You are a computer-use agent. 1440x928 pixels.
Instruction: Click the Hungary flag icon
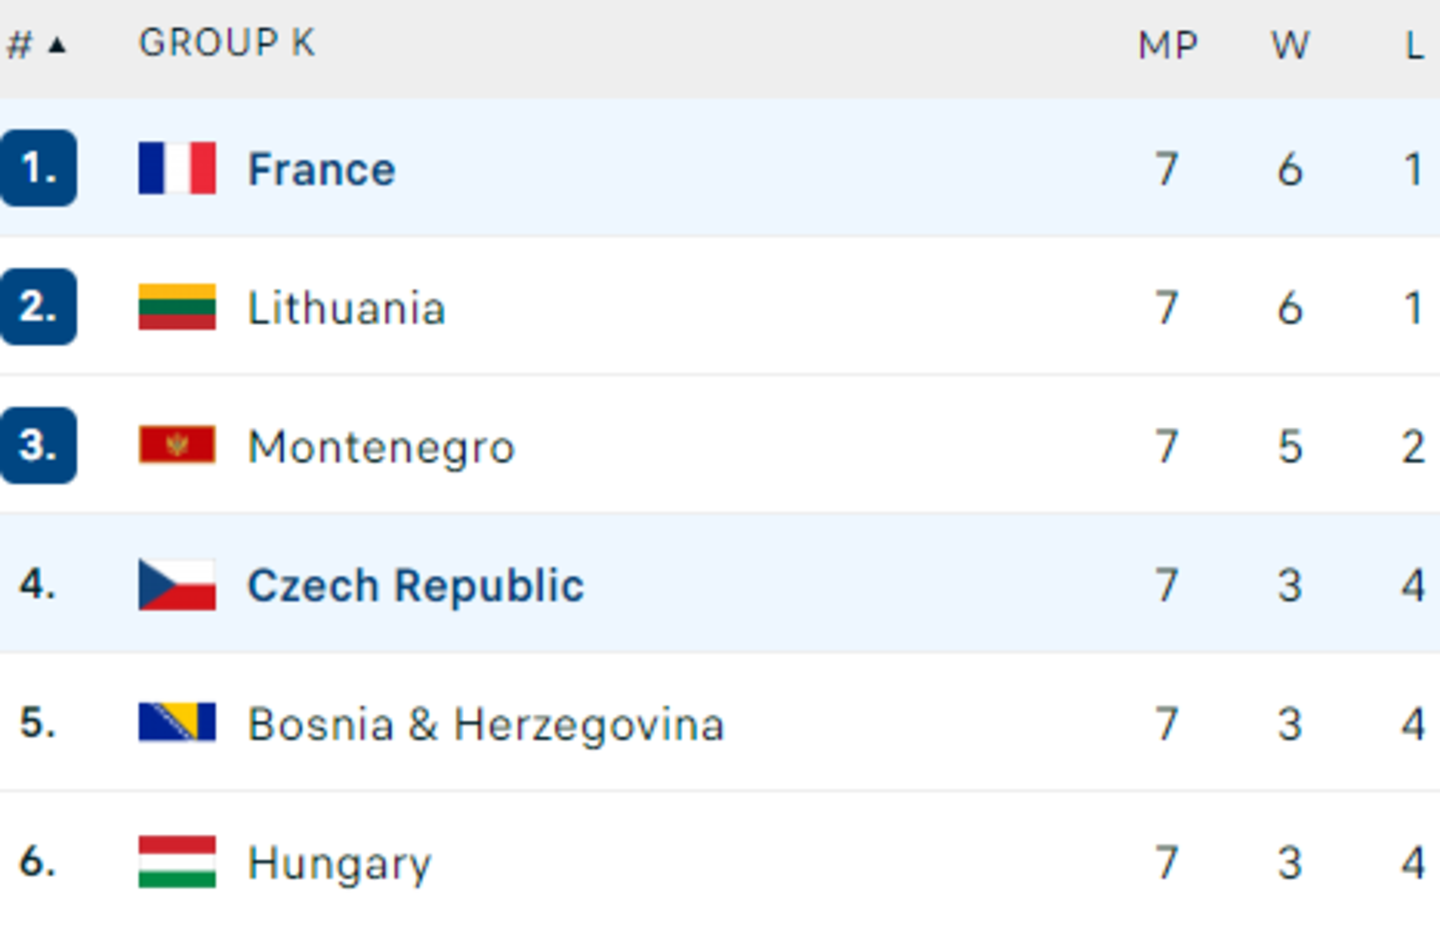coord(177,861)
